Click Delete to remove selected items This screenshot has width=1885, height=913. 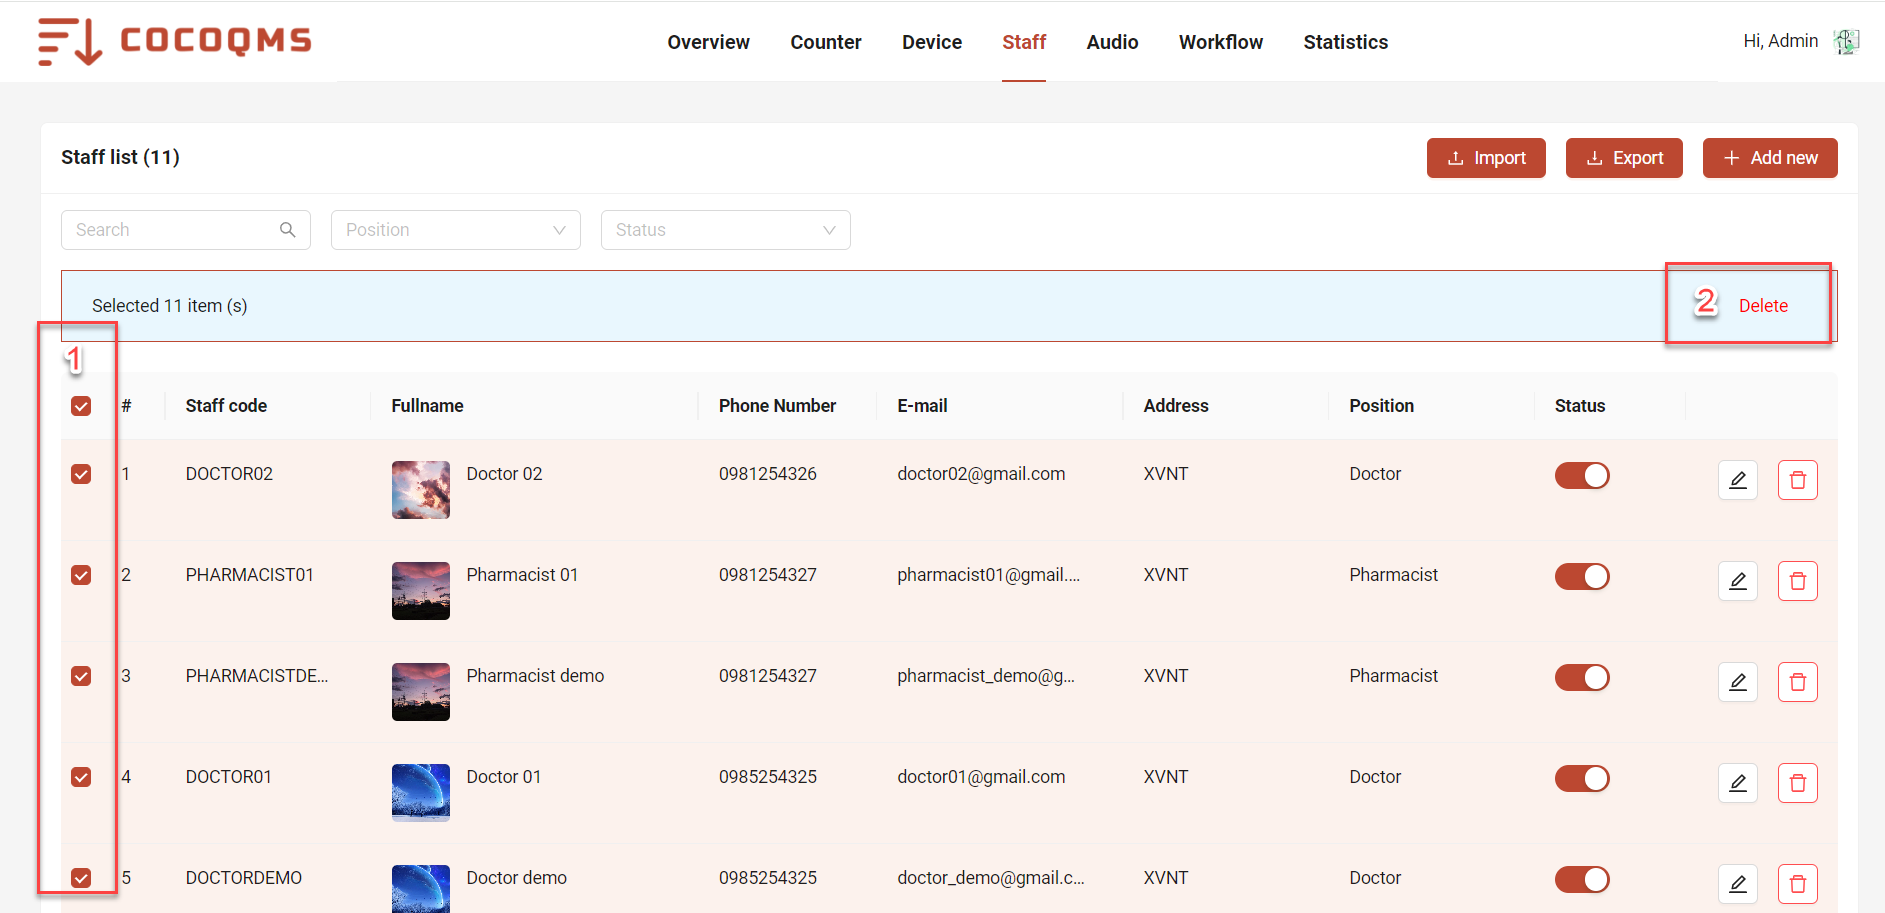point(1762,306)
